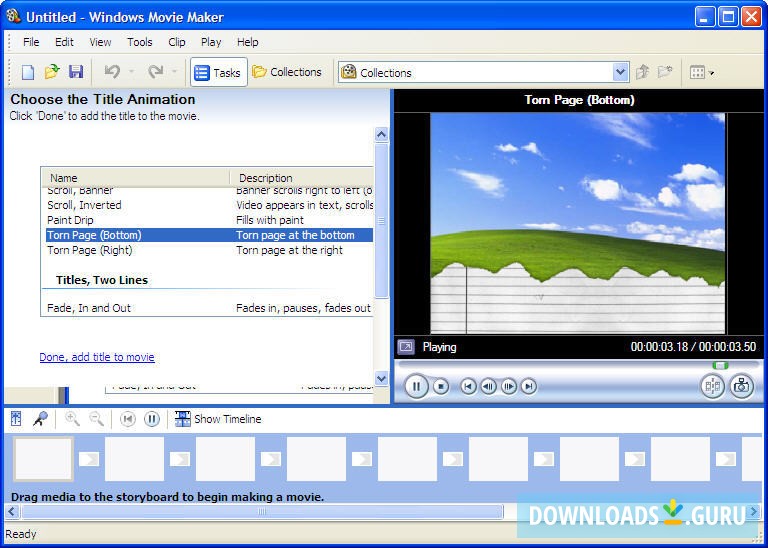Screen dimensions: 768x548
Task: Click the New Collection Folder icon
Action: (x=665, y=72)
